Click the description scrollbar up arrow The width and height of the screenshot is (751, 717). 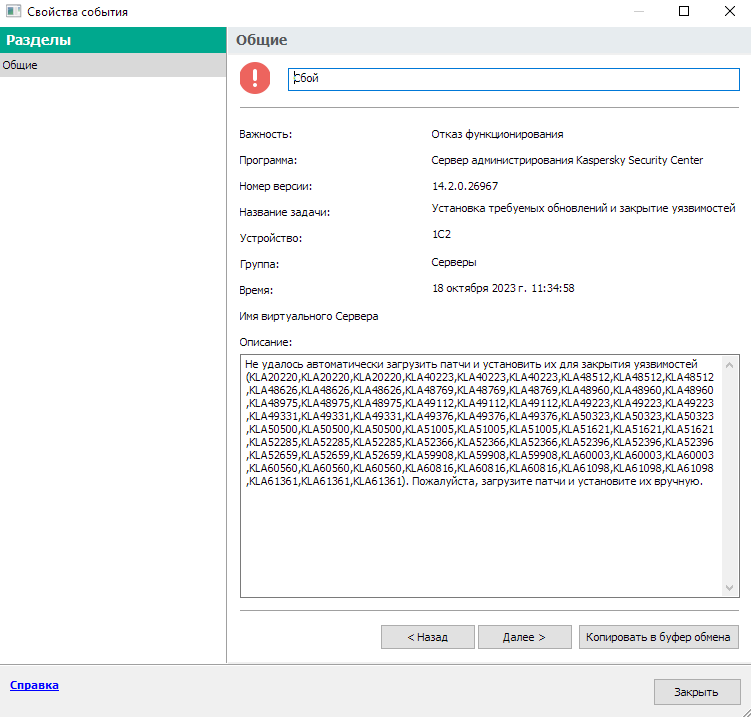729,365
